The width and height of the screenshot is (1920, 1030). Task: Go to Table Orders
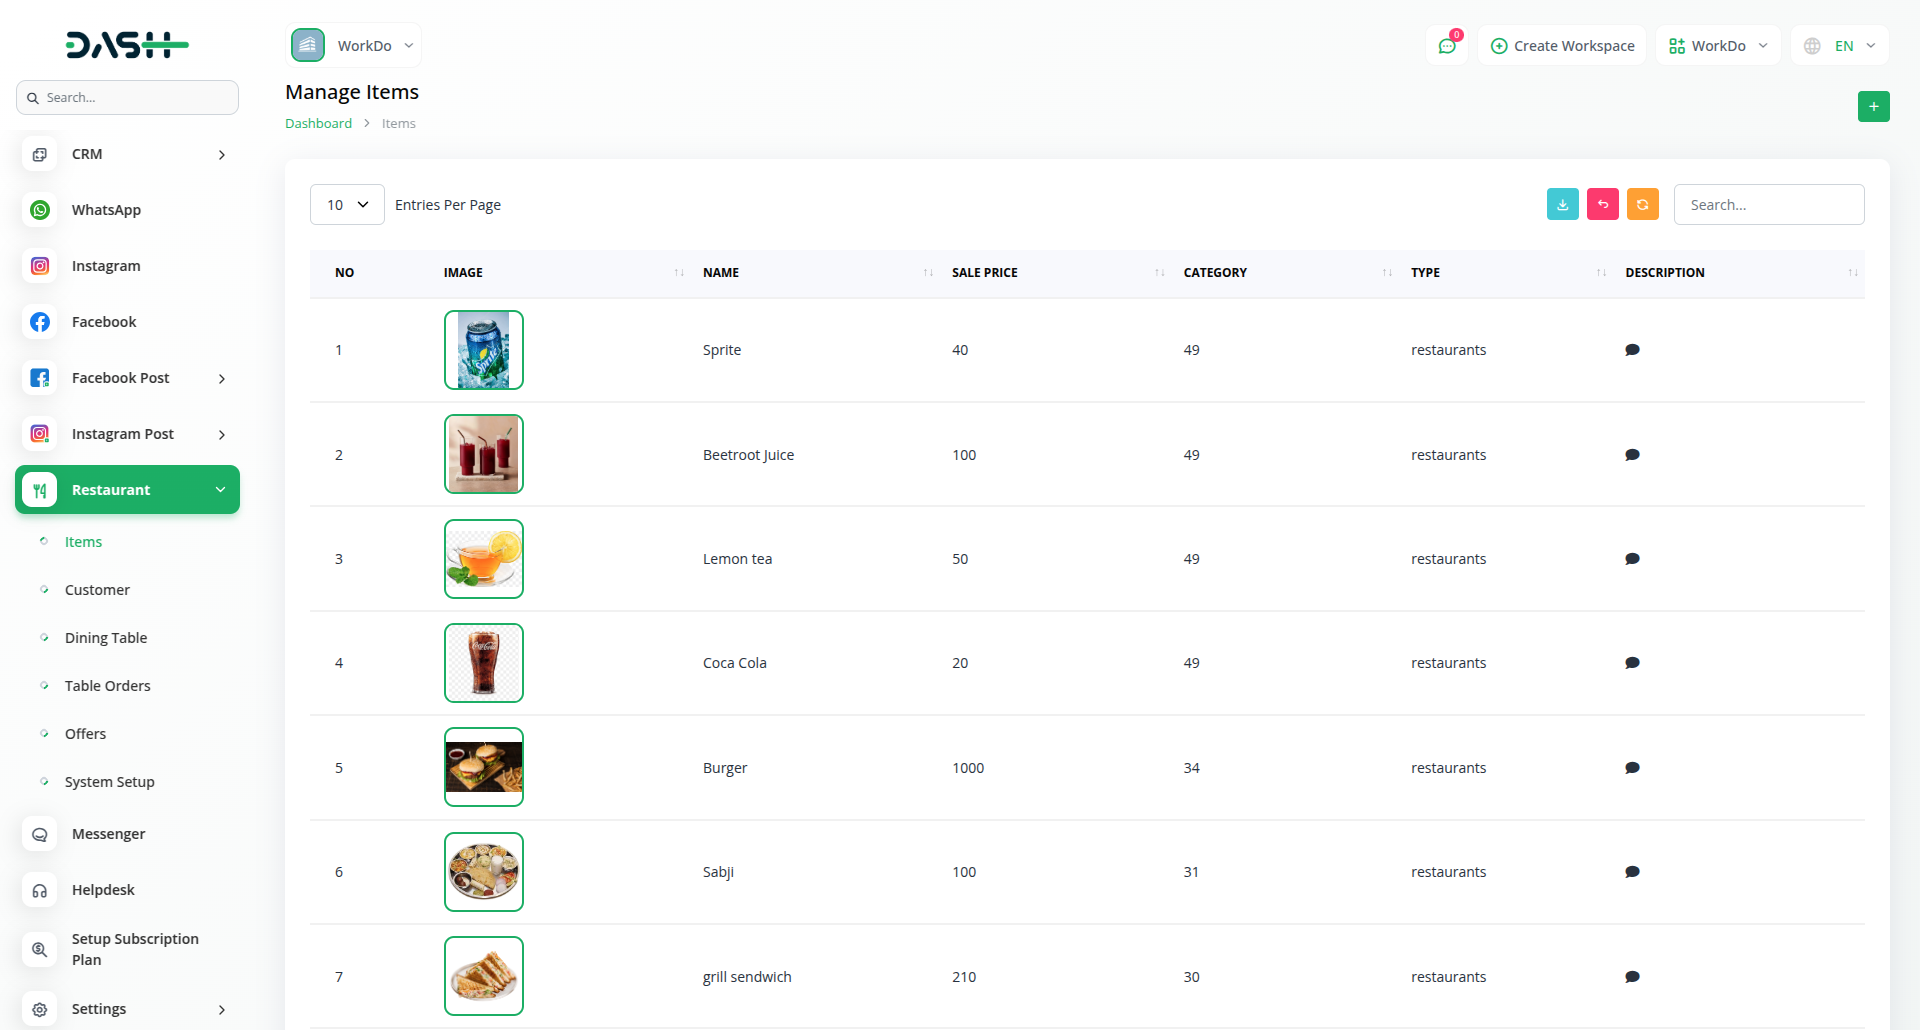tap(108, 686)
